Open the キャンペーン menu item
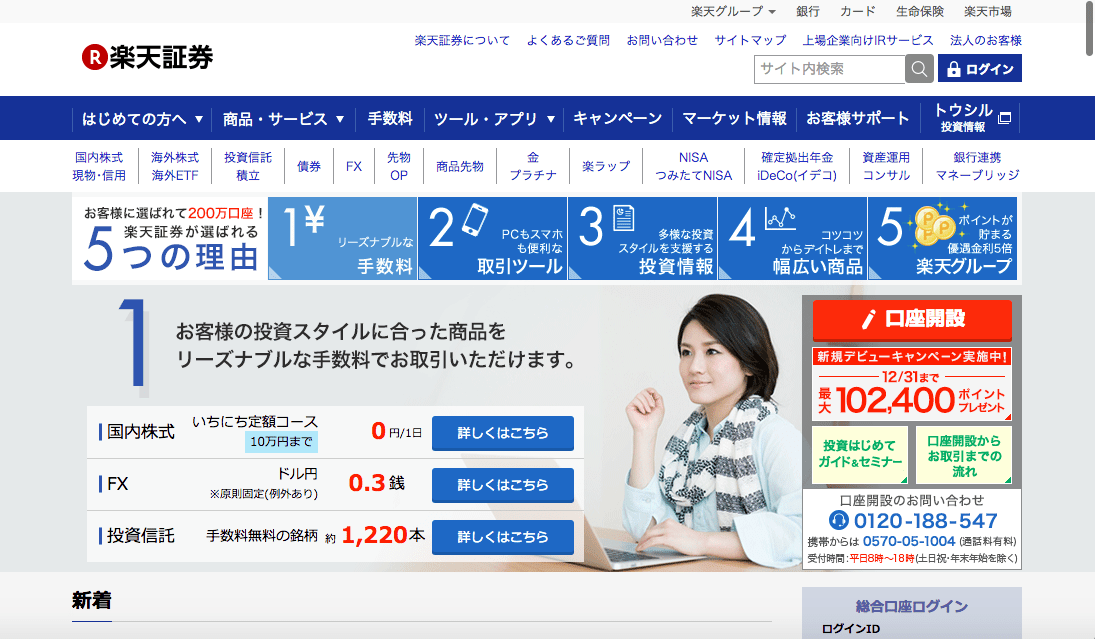 point(617,118)
